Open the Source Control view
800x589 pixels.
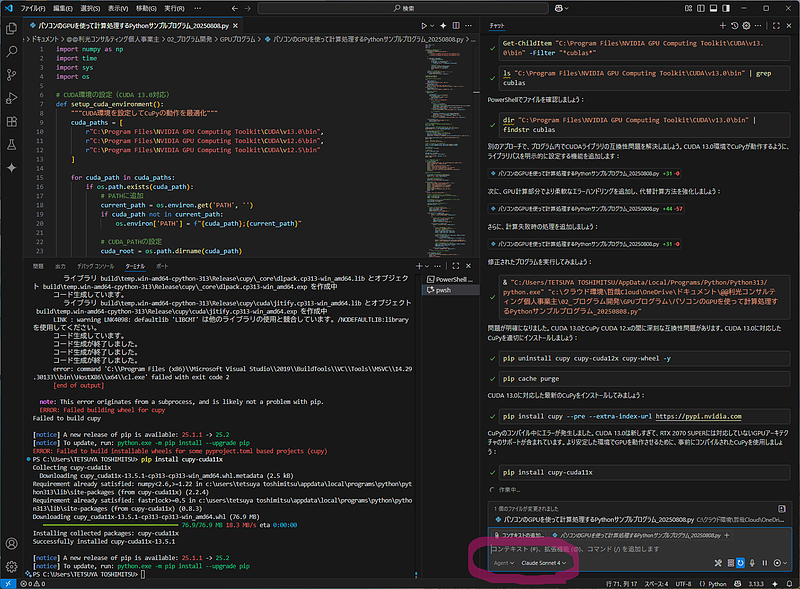point(12,73)
